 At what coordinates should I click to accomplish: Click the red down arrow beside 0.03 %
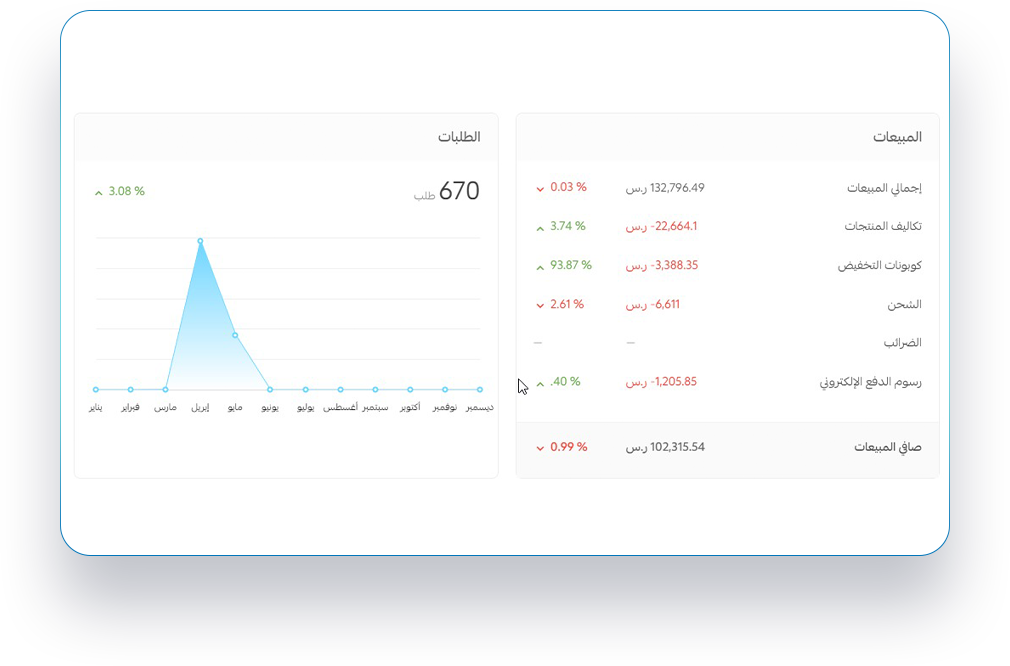(x=540, y=189)
